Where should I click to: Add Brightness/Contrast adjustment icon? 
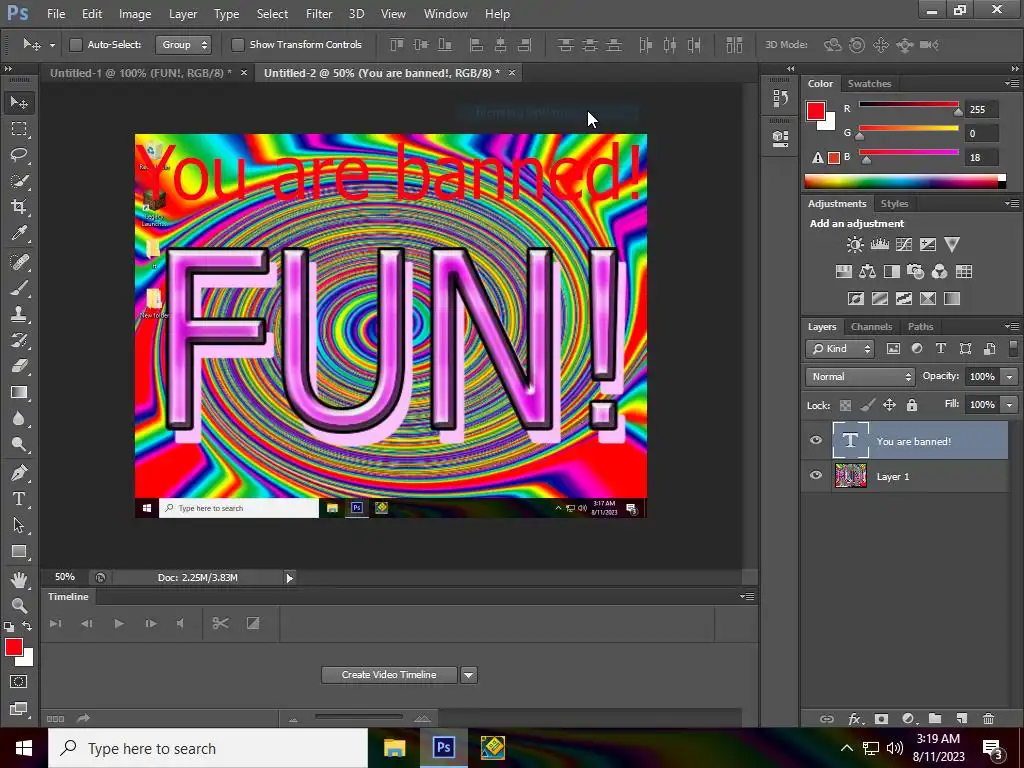point(855,244)
